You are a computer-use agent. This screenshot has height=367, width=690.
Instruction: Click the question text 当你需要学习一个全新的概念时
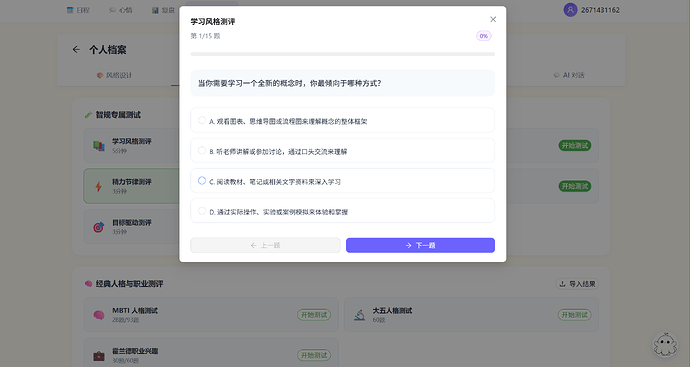click(x=290, y=83)
